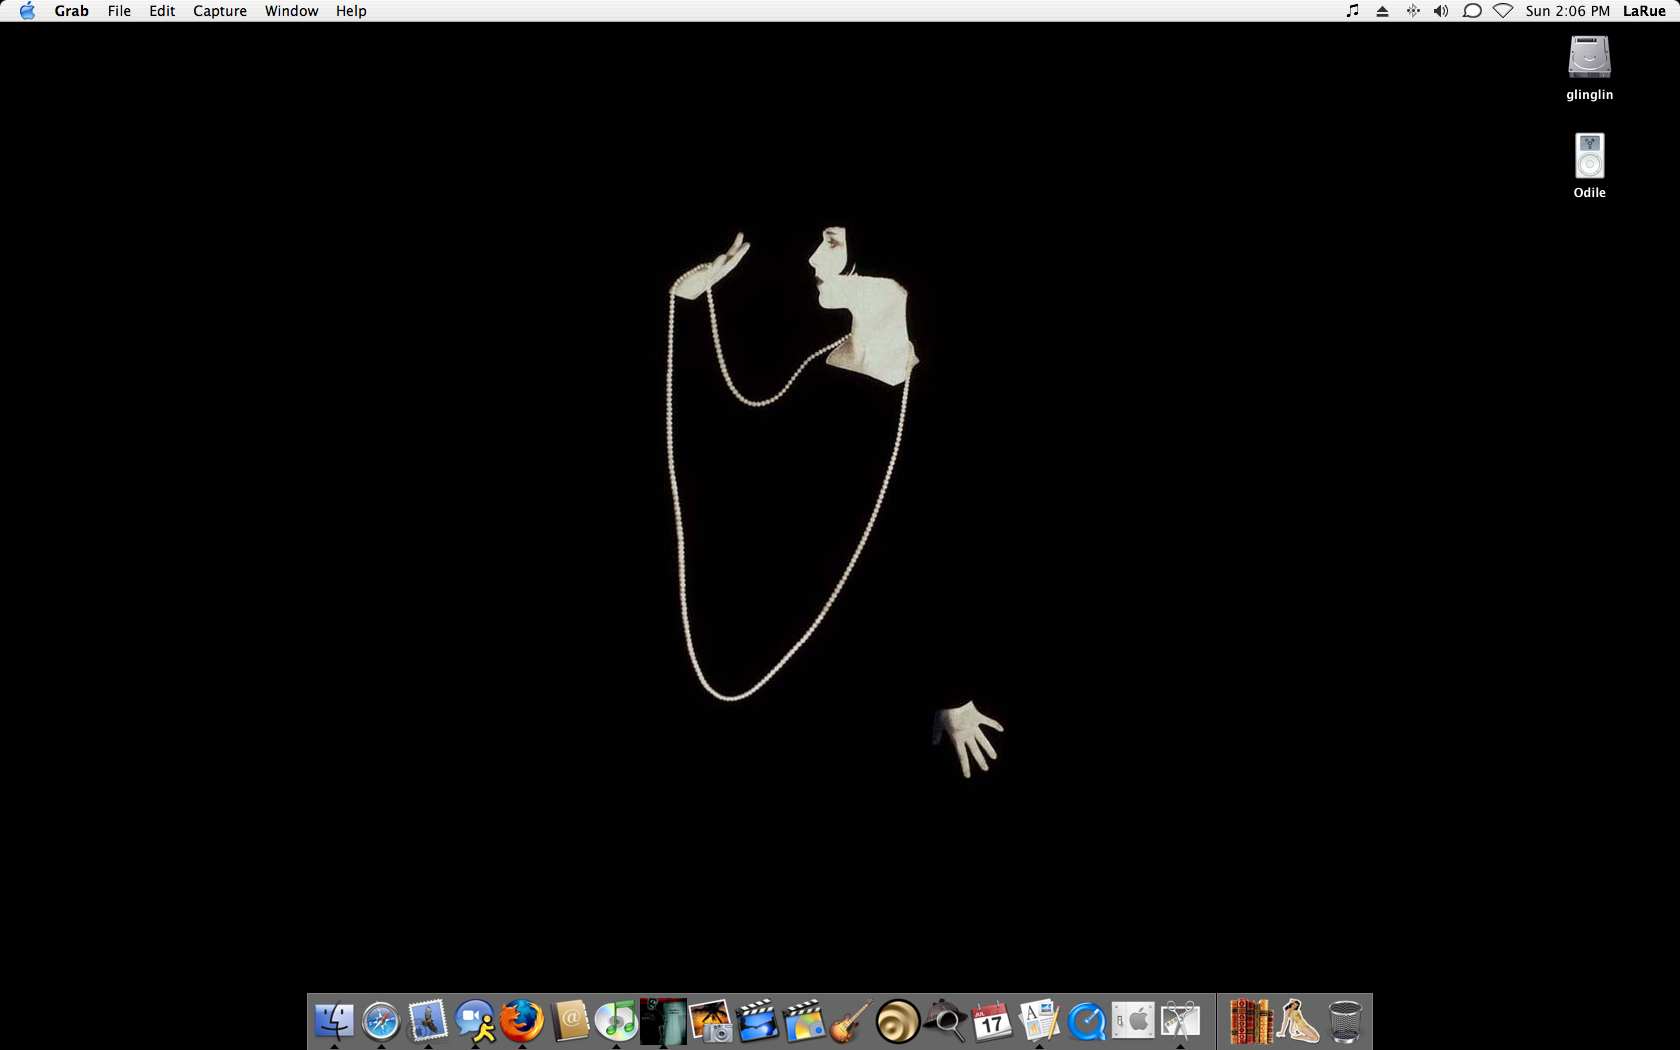Open the Mail stamp icon
Screen dimensions: 1680x1050
click(x=428, y=1021)
